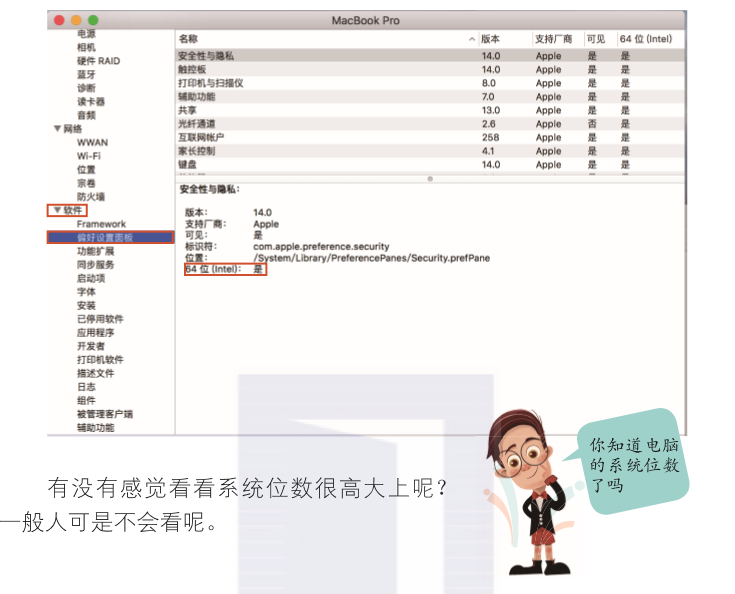The width and height of the screenshot is (735, 594).
Task: Select Framework under 软件
Action: (101, 224)
